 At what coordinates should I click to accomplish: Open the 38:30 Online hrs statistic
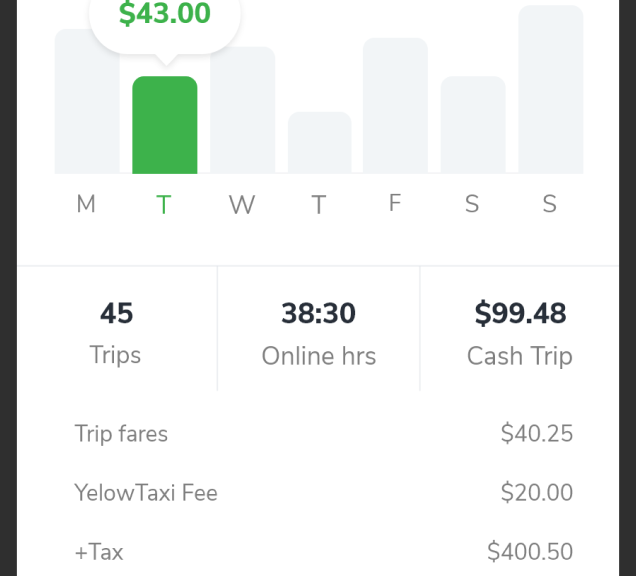[x=319, y=329]
